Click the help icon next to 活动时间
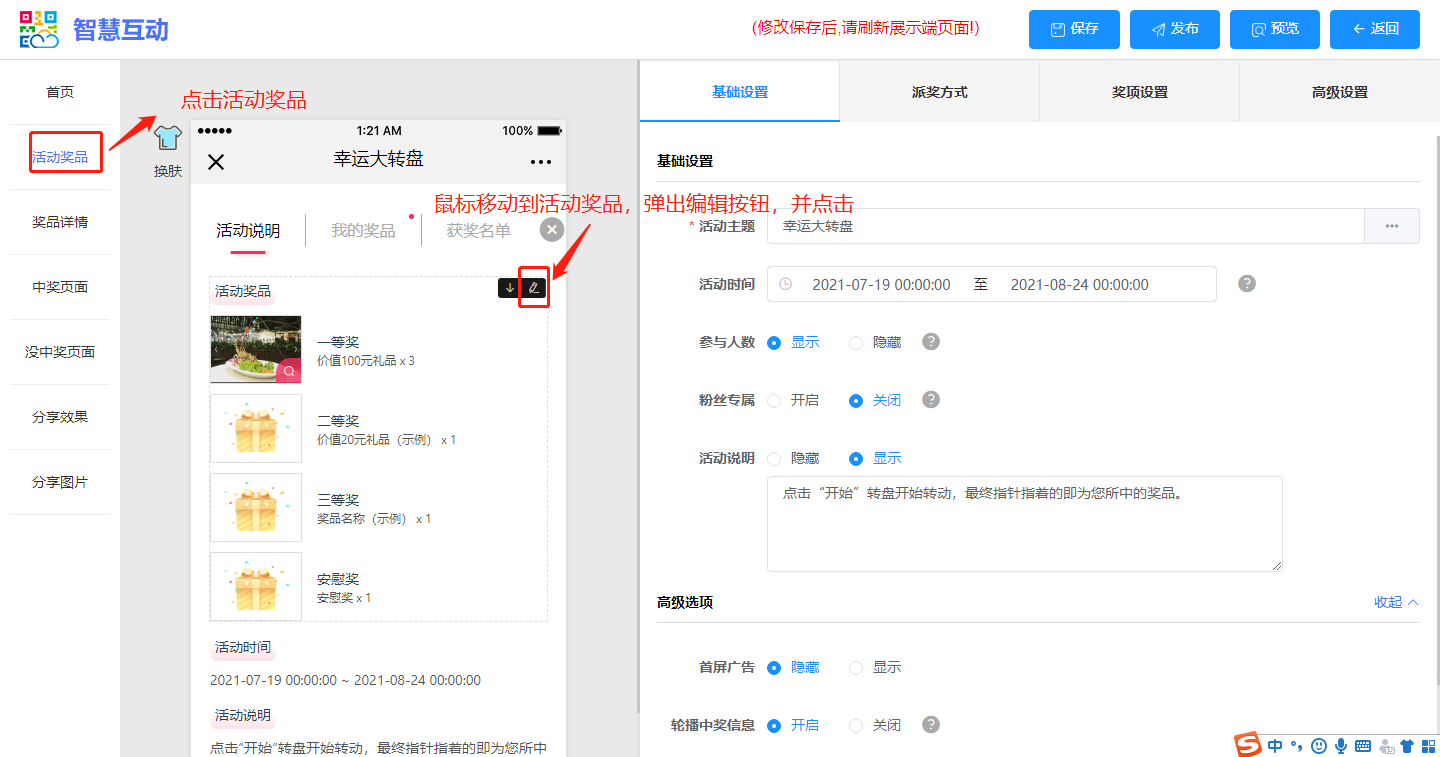Viewport: 1440px width, 757px height. (x=1246, y=284)
